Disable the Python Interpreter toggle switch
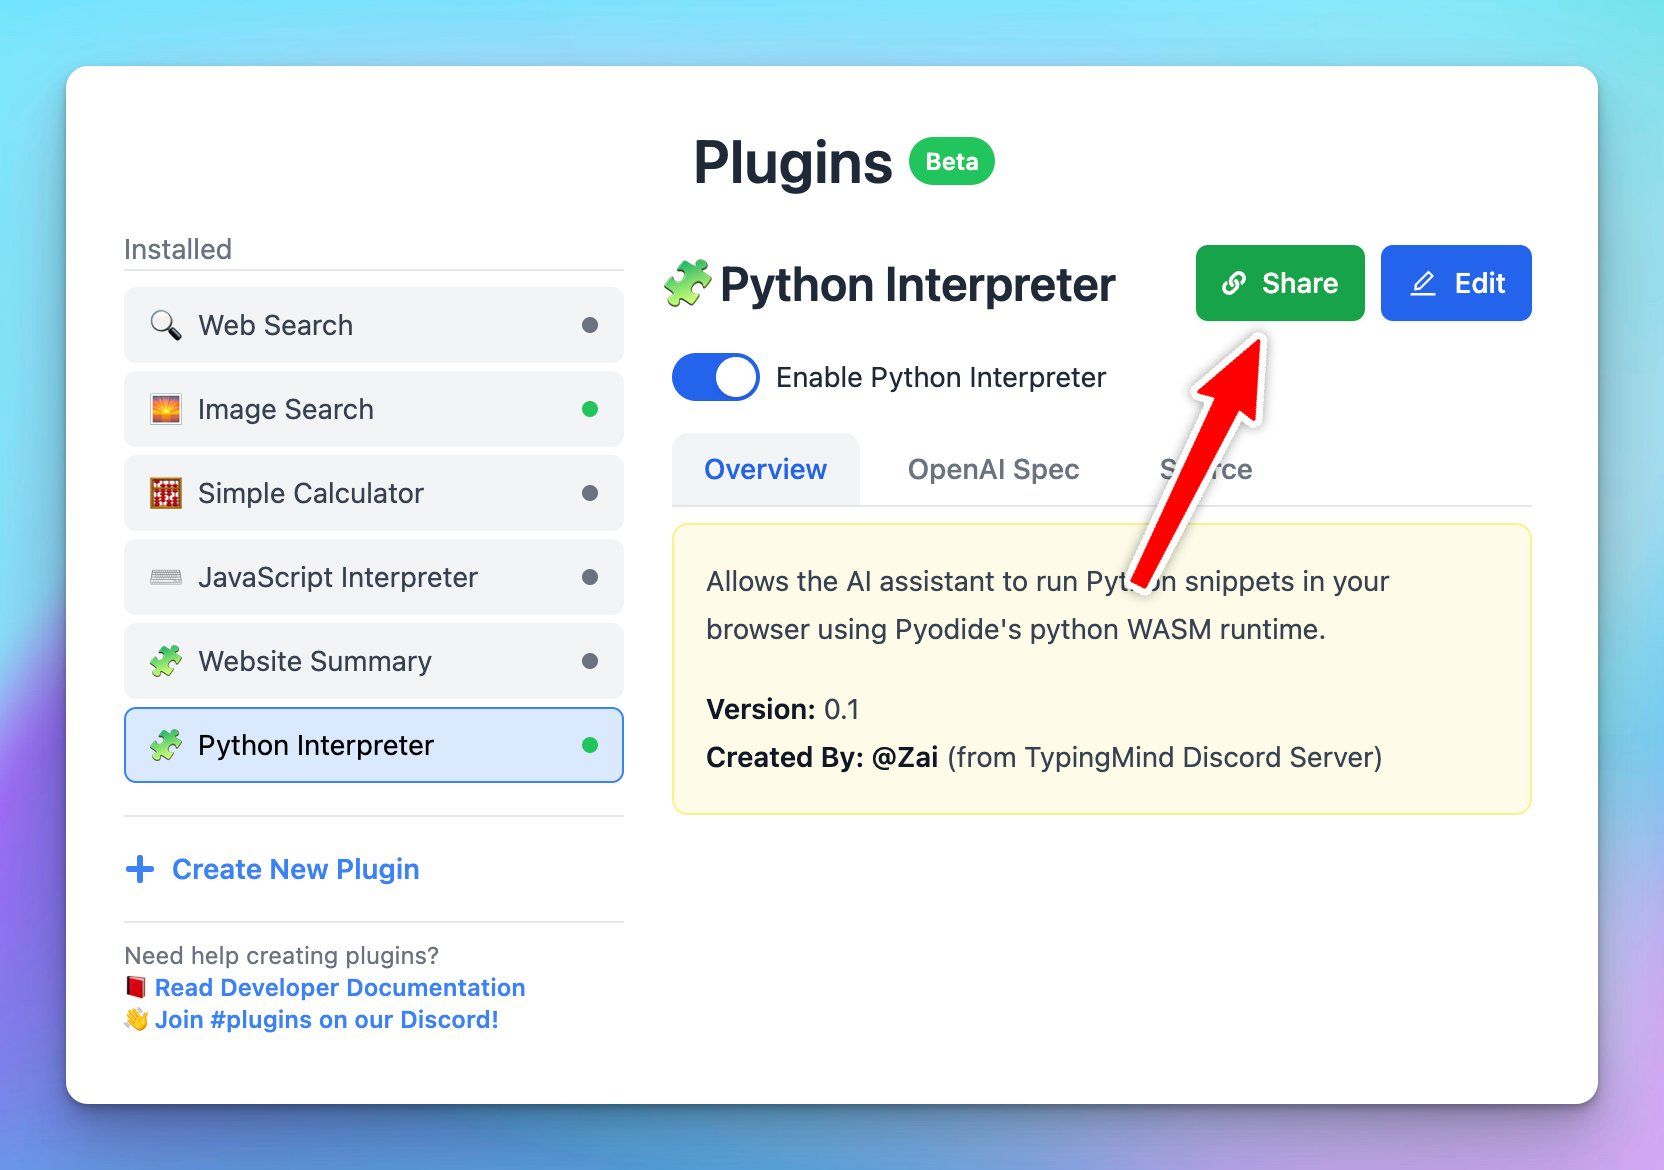 click(715, 377)
